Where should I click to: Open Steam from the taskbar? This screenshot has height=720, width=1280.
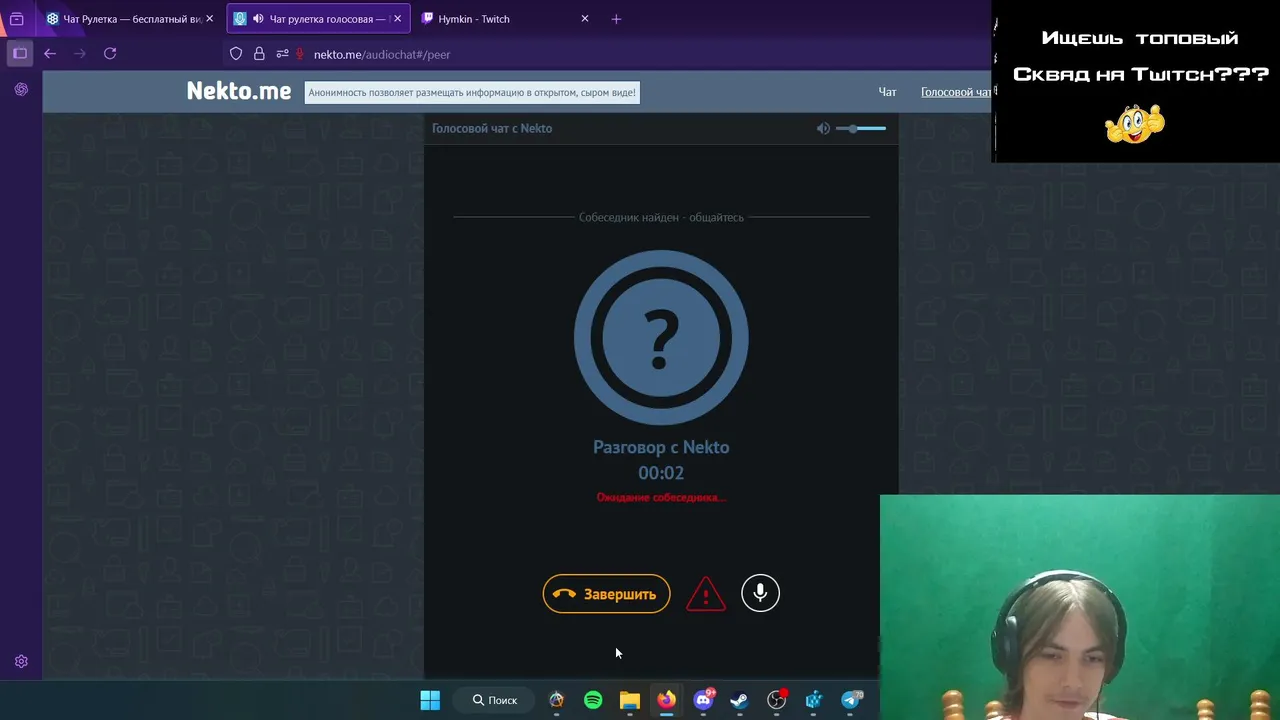(739, 700)
